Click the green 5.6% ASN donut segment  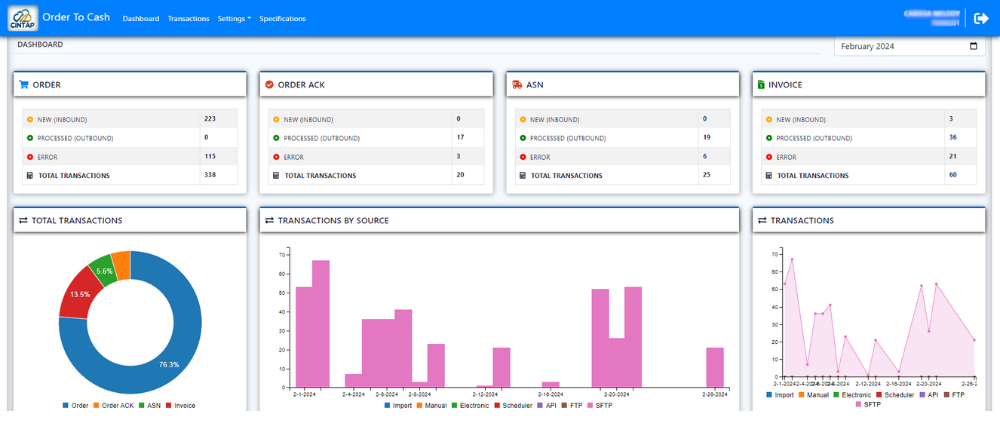104,270
